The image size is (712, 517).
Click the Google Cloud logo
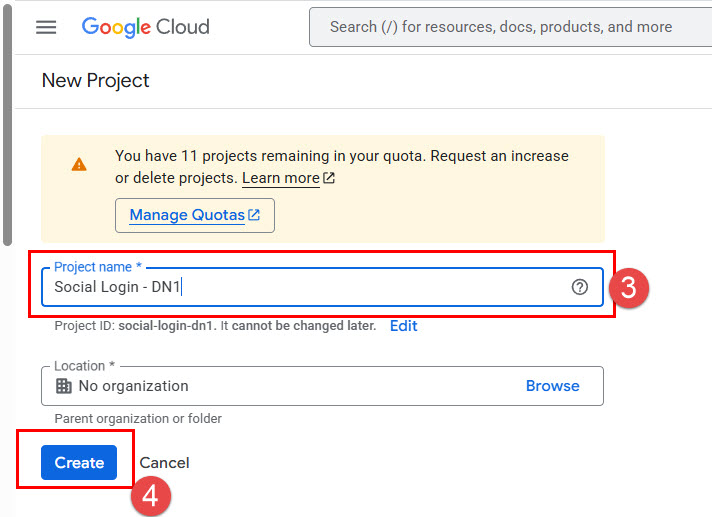tap(146, 27)
